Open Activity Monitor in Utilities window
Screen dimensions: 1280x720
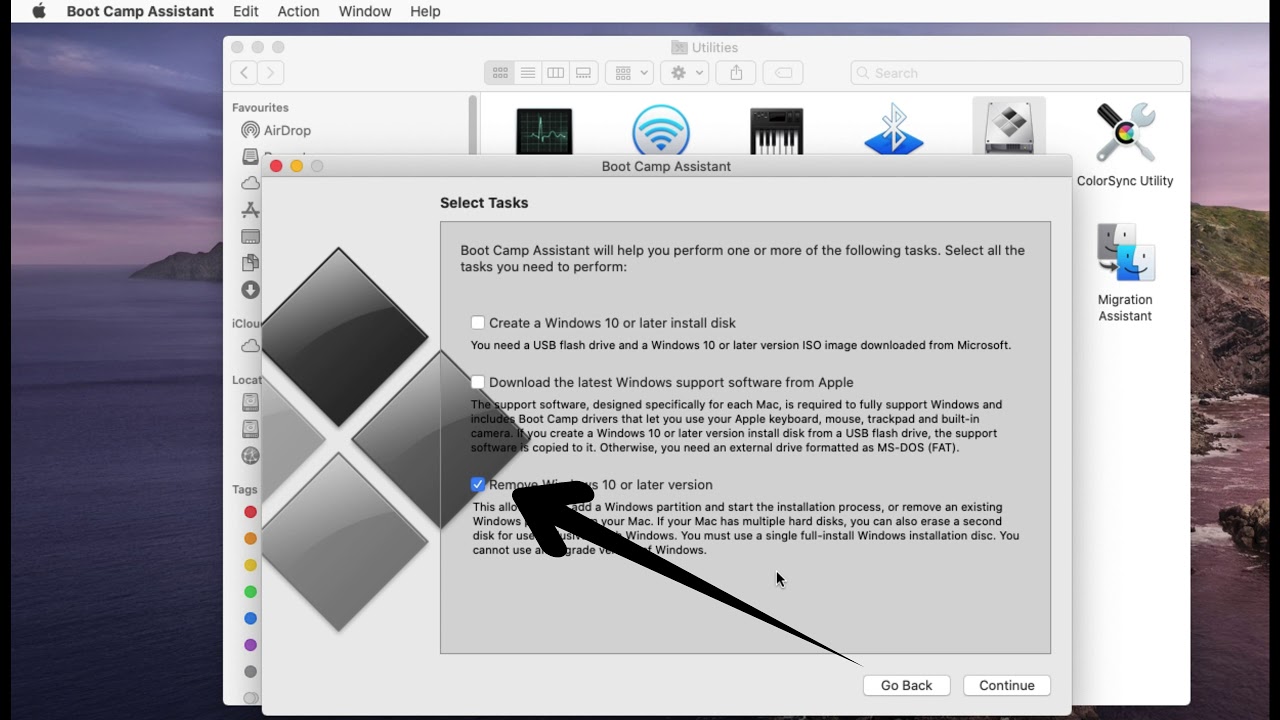click(544, 131)
